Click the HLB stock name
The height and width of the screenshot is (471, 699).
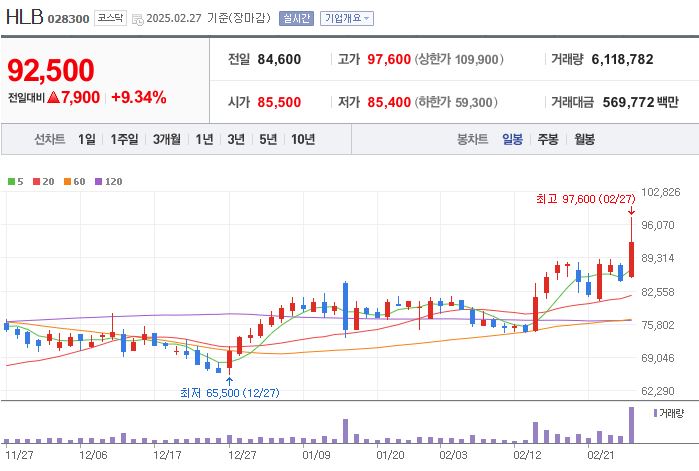pyautogui.click(x=25, y=17)
